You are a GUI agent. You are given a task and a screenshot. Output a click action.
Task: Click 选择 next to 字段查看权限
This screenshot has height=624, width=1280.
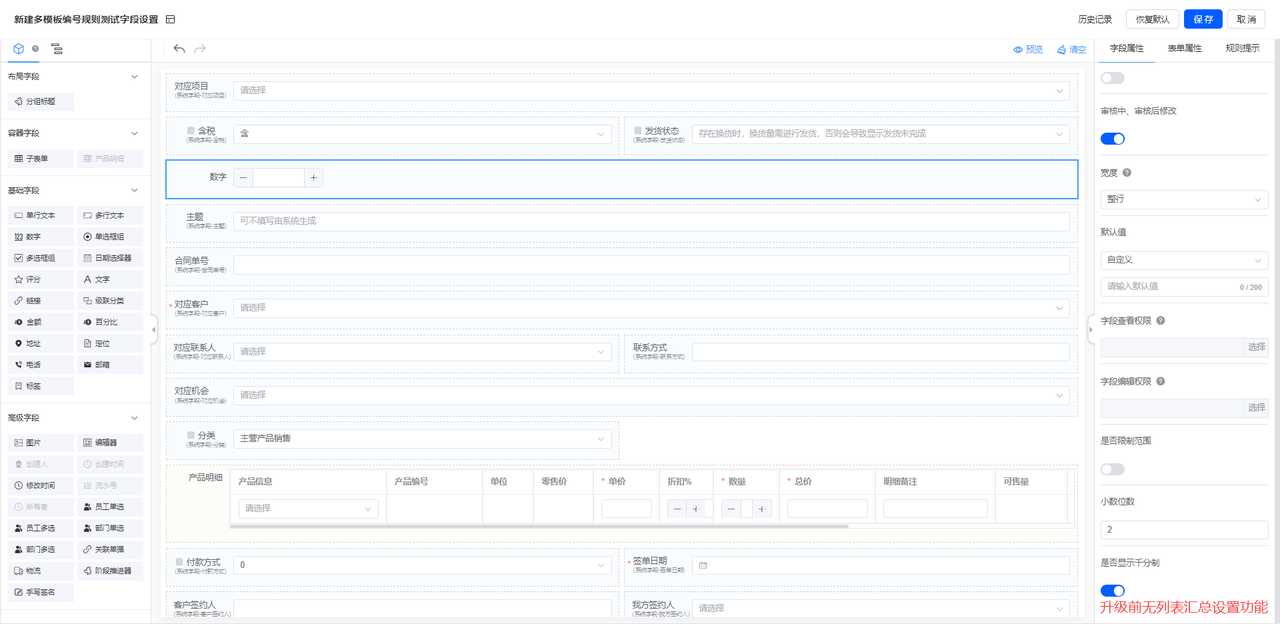click(x=1257, y=347)
